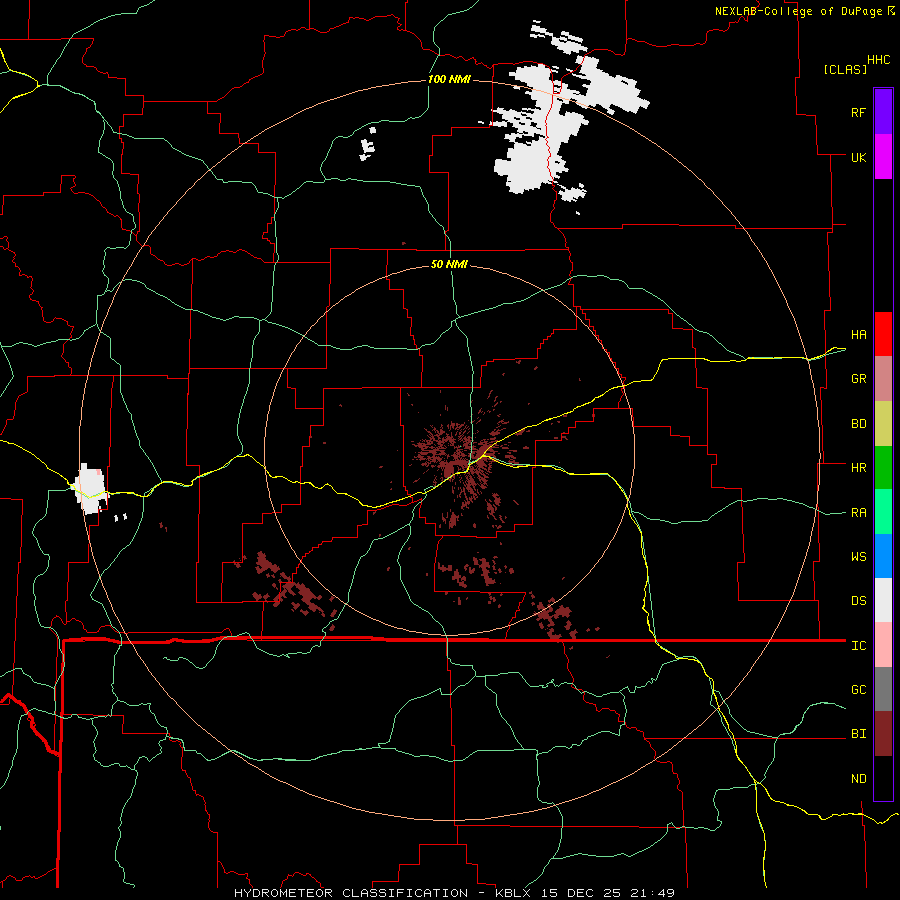Click the Hydrometeor Classification KBLX timestamp caption

(454, 893)
